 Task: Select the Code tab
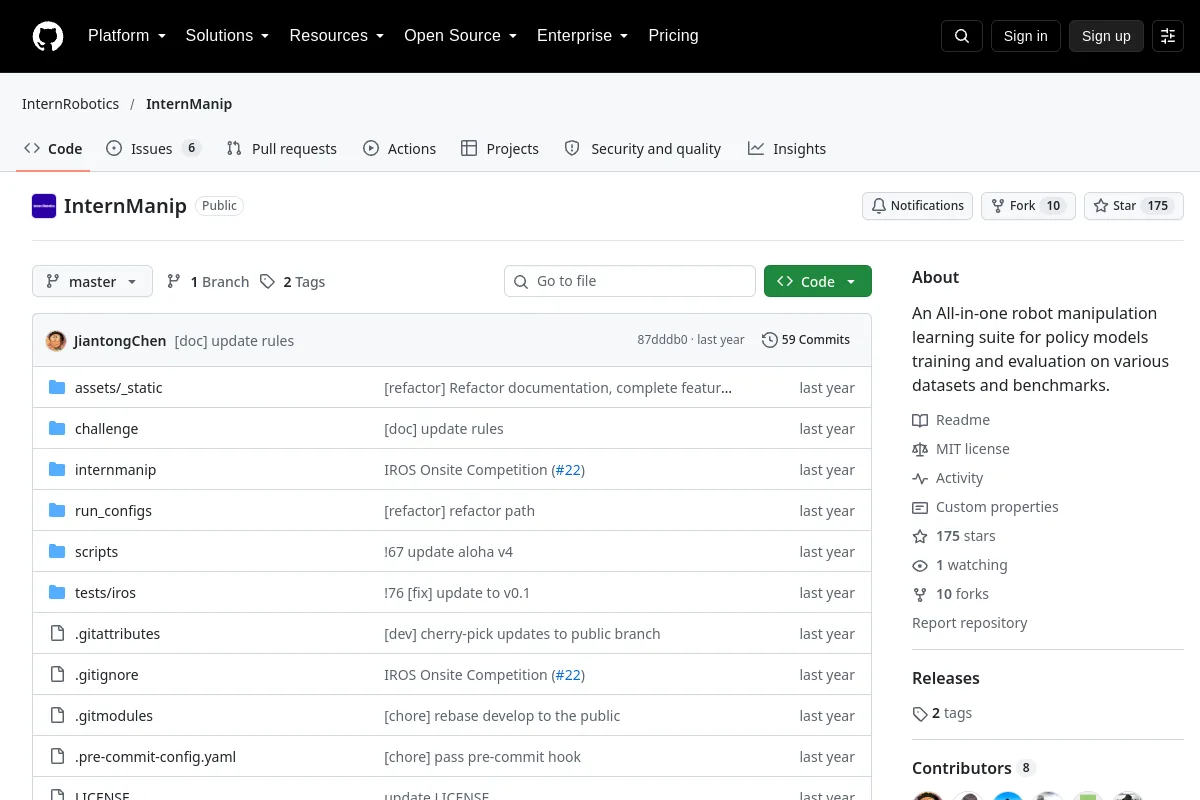pyautogui.click(x=53, y=149)
